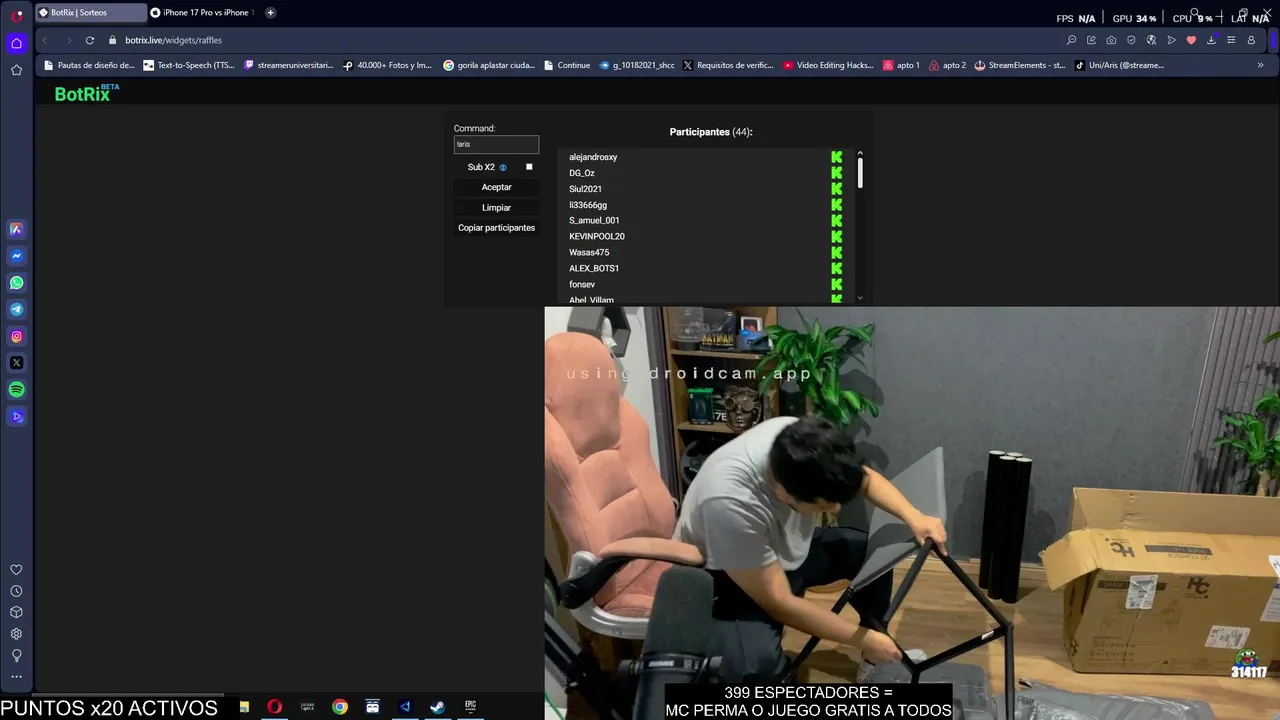Open the Text-to-Speech bookmark
The height and width of the screenshot is (720, 1280).
pos(189,65)
